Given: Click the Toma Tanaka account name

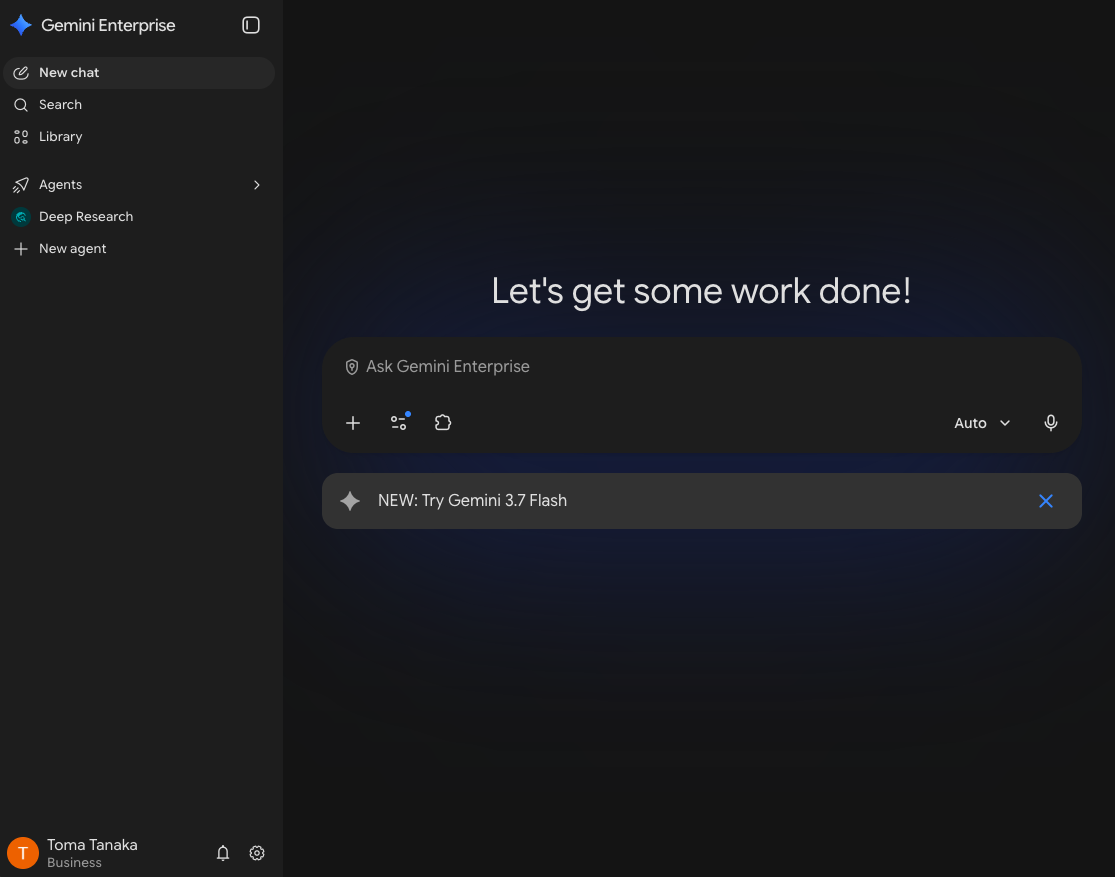Looking at the screenshot, I should pos(92,845).
